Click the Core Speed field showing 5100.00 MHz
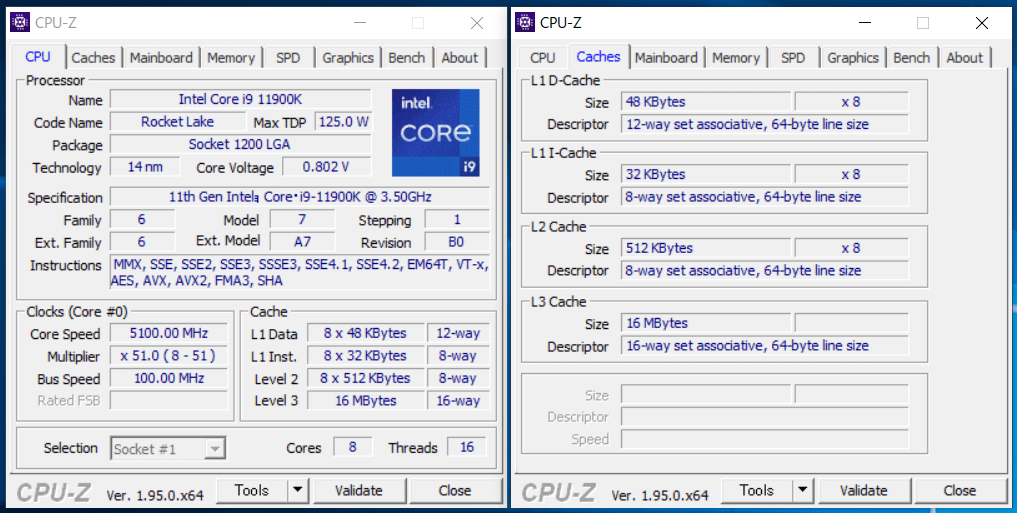The width and height of the screenshot is (1017, 513). [167, 334]
